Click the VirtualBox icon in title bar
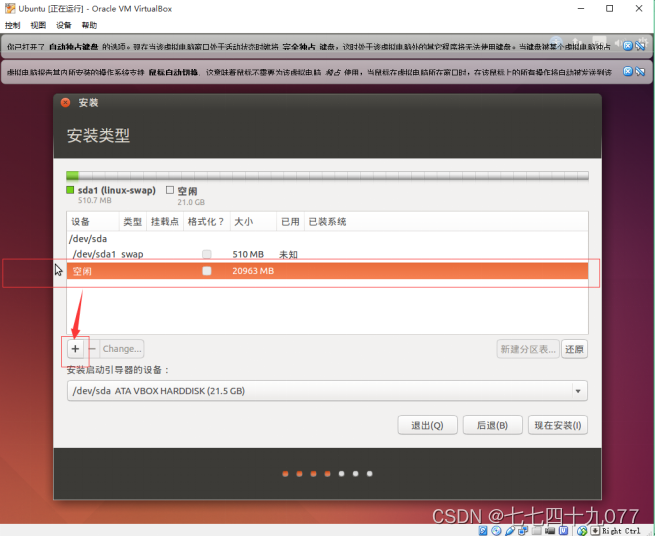Viewport: 655px width, 536px height. (x=10, y=8)
